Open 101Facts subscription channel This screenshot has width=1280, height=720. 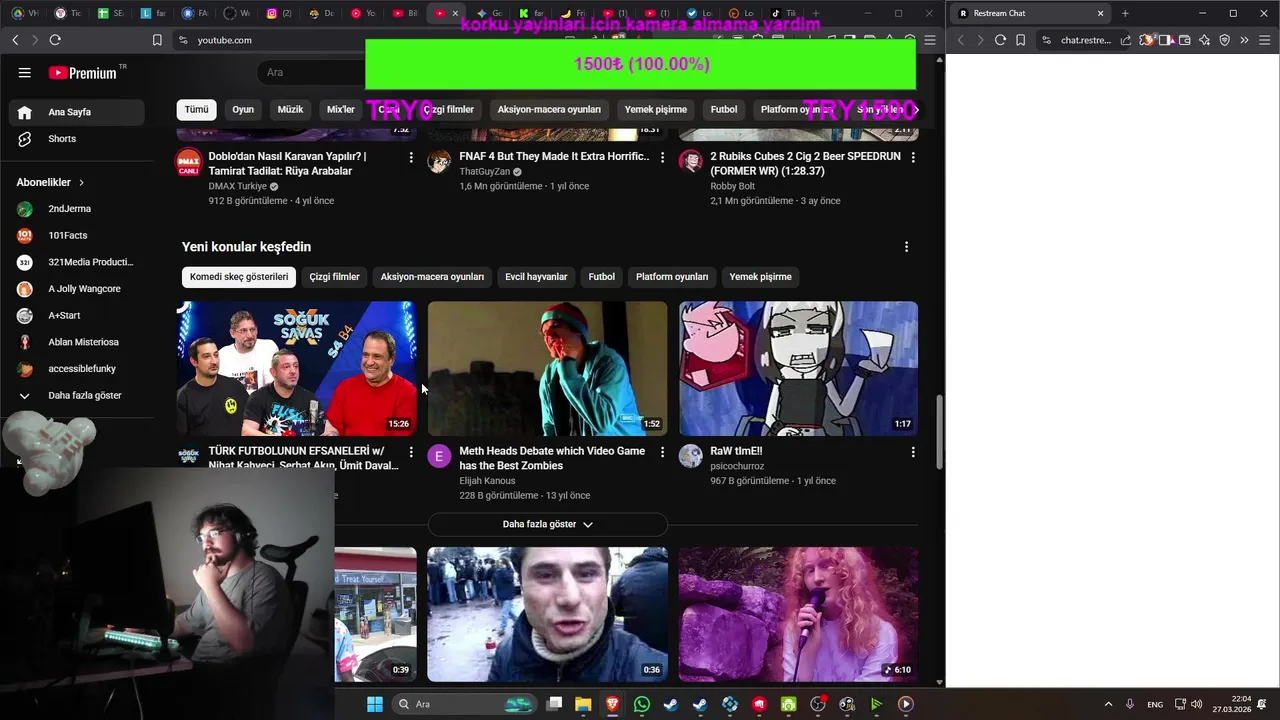point(68,236)
